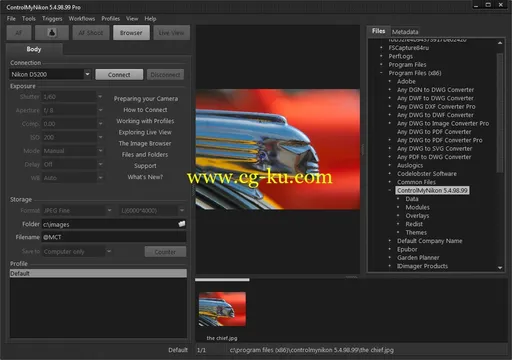Select the Epubor folder
Screen dimensions: 512x360
click(x=407, y=249)
